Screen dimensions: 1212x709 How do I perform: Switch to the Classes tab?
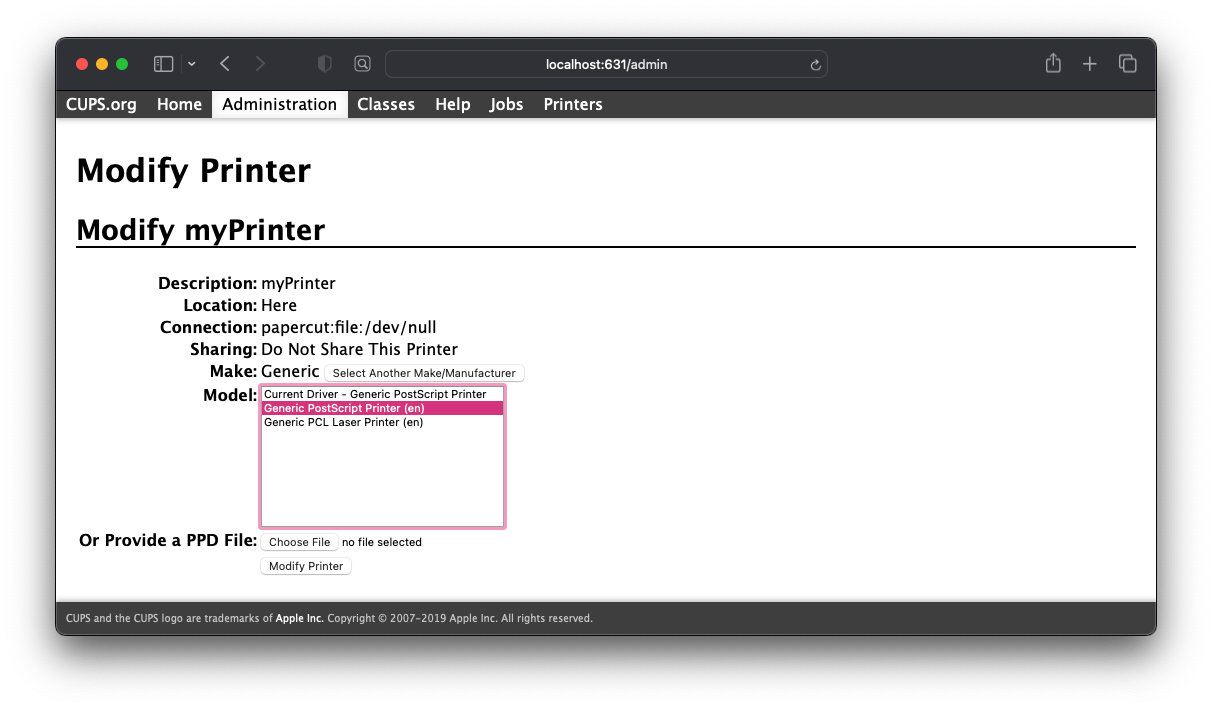386,104
